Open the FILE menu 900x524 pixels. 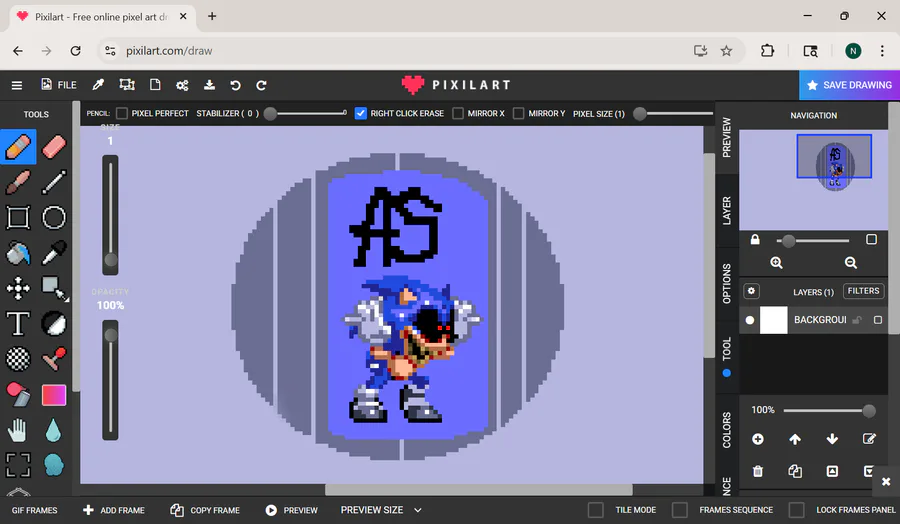click(59, 85)
